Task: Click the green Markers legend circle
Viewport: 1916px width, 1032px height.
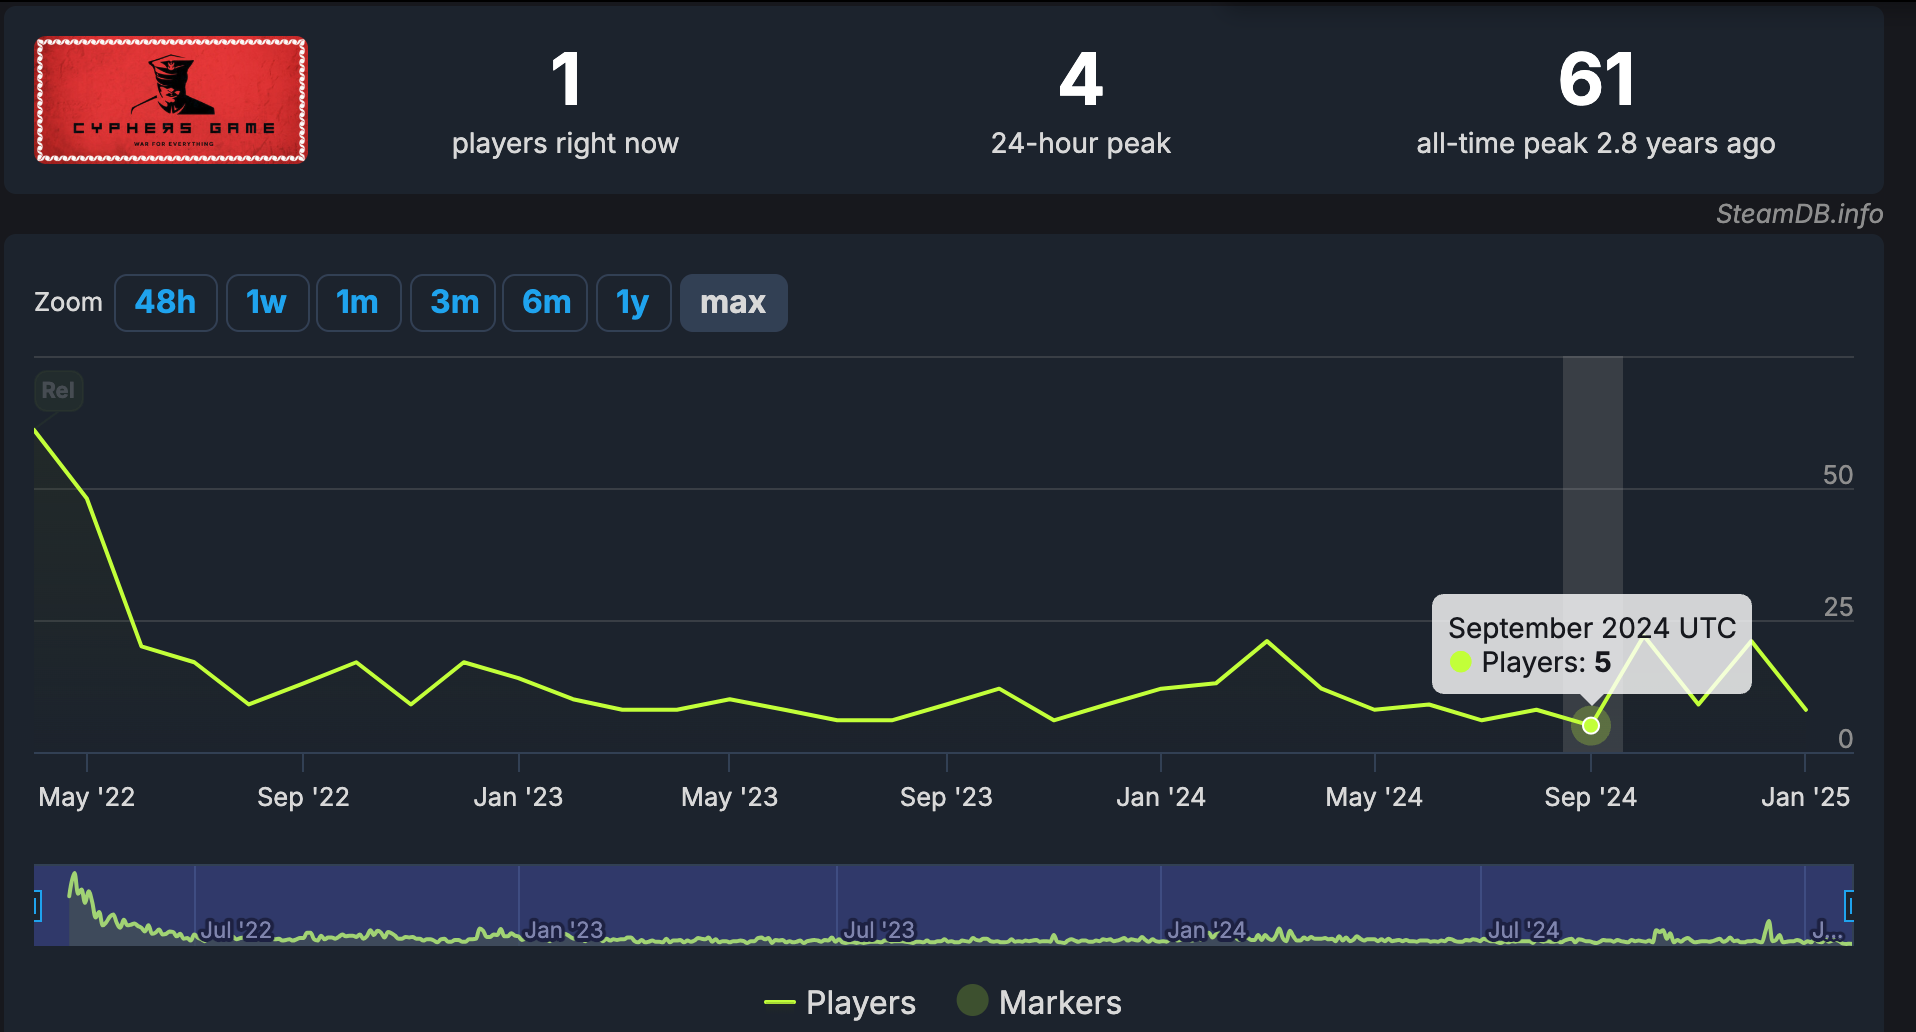Action: coord(972,1000)
